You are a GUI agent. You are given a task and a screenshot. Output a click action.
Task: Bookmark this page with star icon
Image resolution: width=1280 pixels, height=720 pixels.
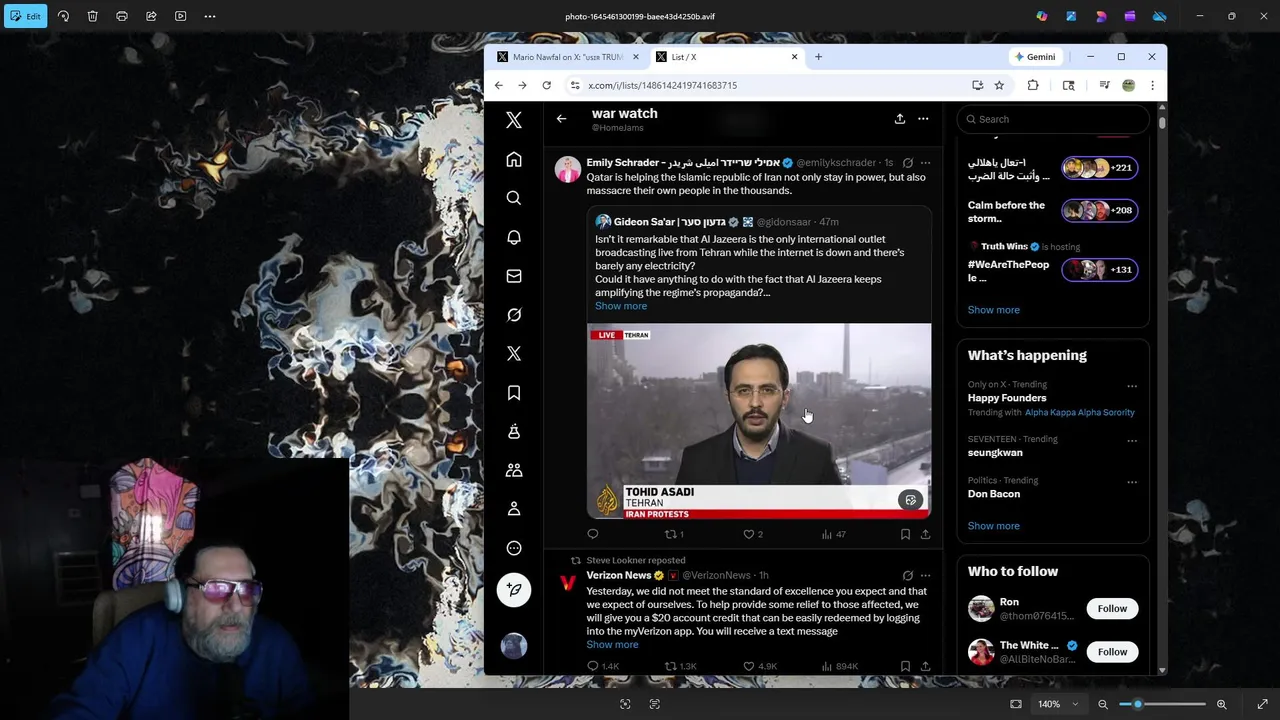(x=999, y=85)
